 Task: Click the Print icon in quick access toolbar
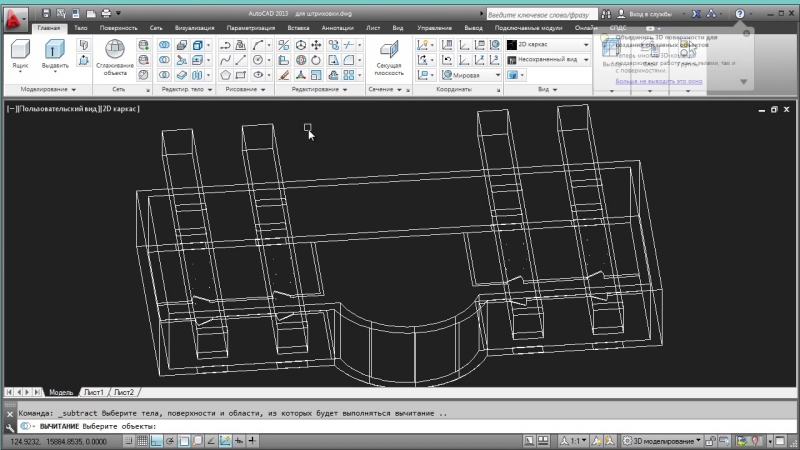point(105,13)
